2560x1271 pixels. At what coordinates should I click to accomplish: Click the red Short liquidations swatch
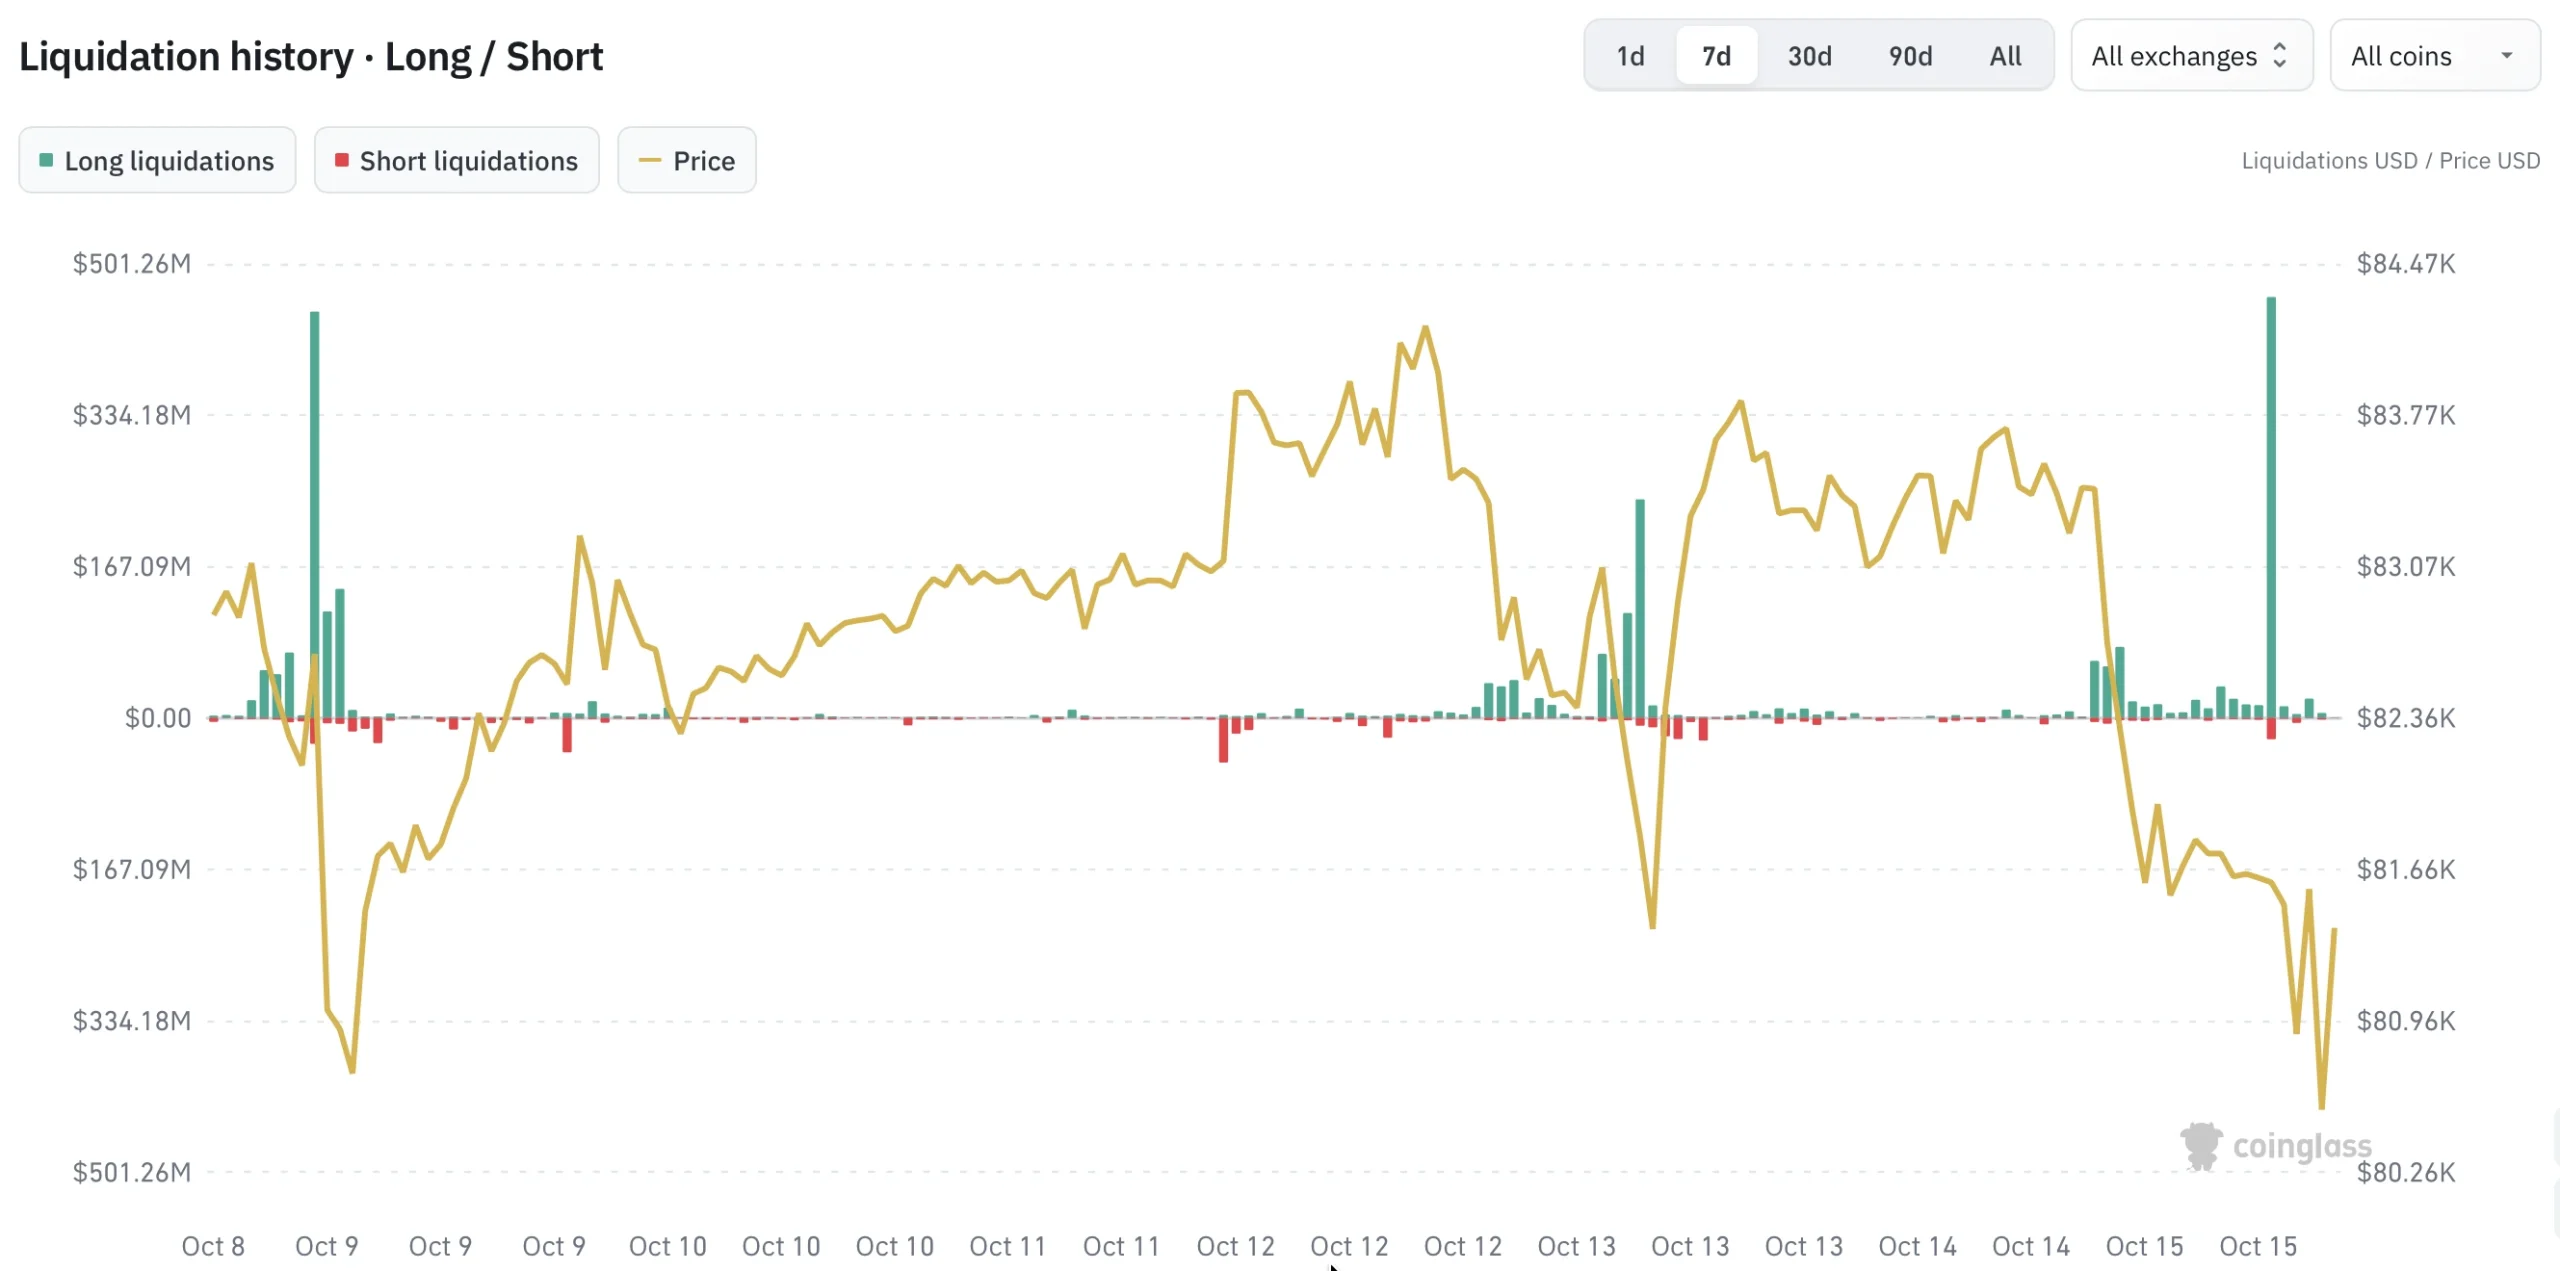click(x=342, y=160)
